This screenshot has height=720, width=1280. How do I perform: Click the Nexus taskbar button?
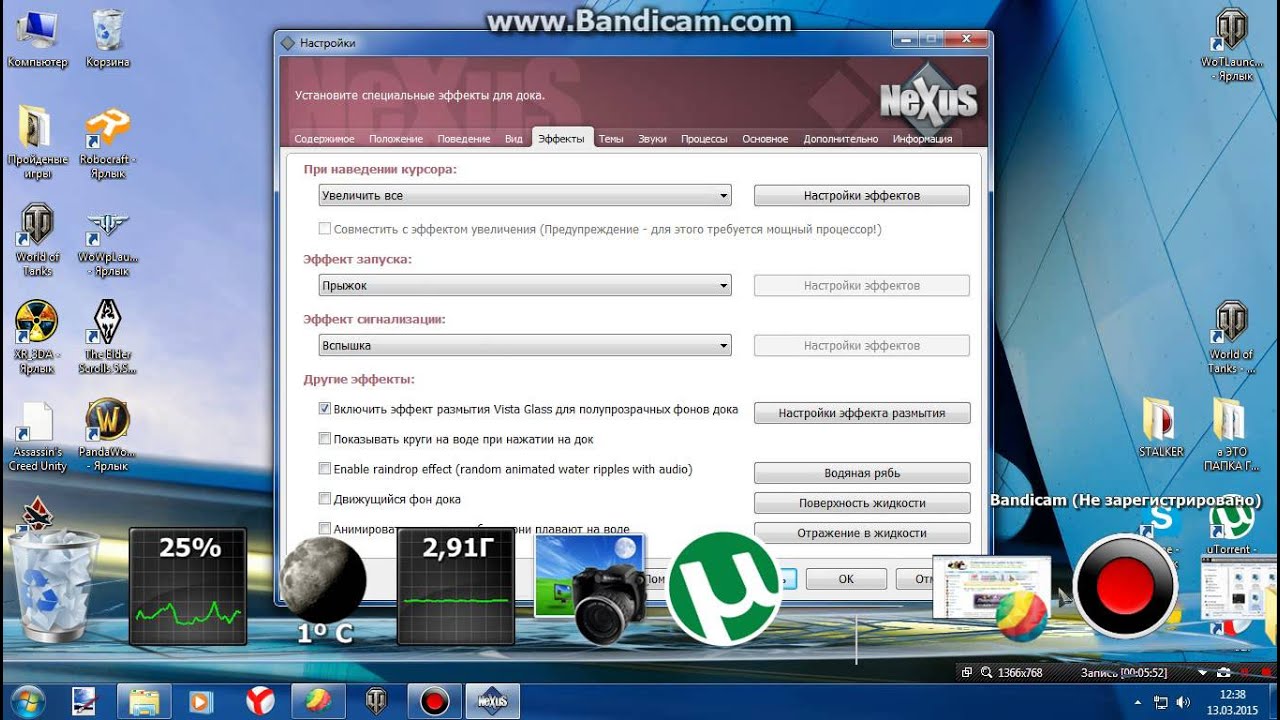pyautogui.click(x=491, y=701)
